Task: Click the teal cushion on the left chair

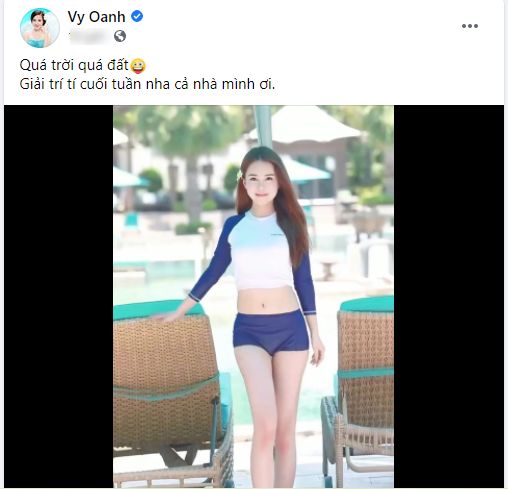Action: [x=157, y=309]
